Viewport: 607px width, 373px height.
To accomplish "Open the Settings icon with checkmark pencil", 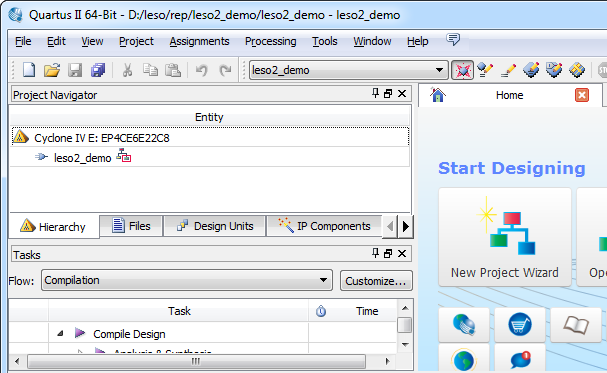I will [x=485, y=70].
